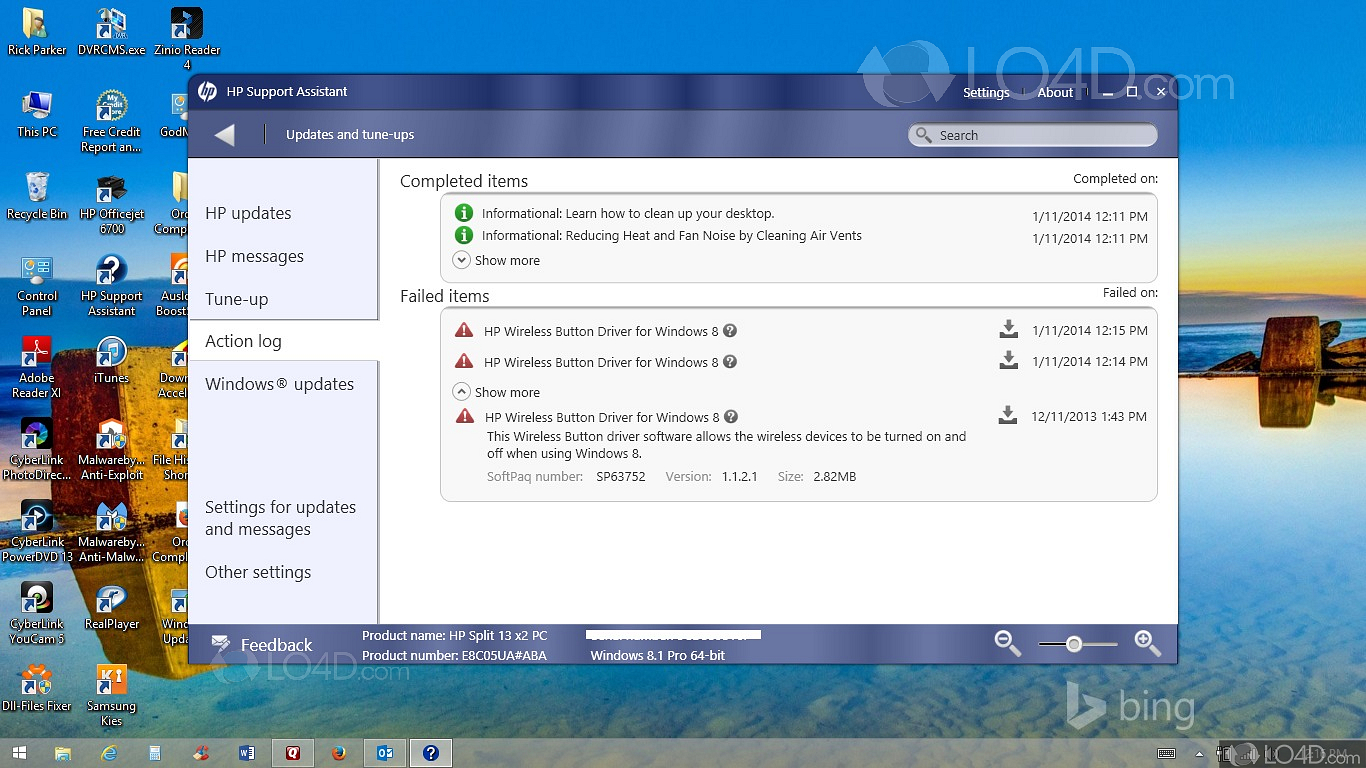Open Microsoft Word from the taskbar
The height and width of the screenshot is (768, 1366).
pos(247,753)
